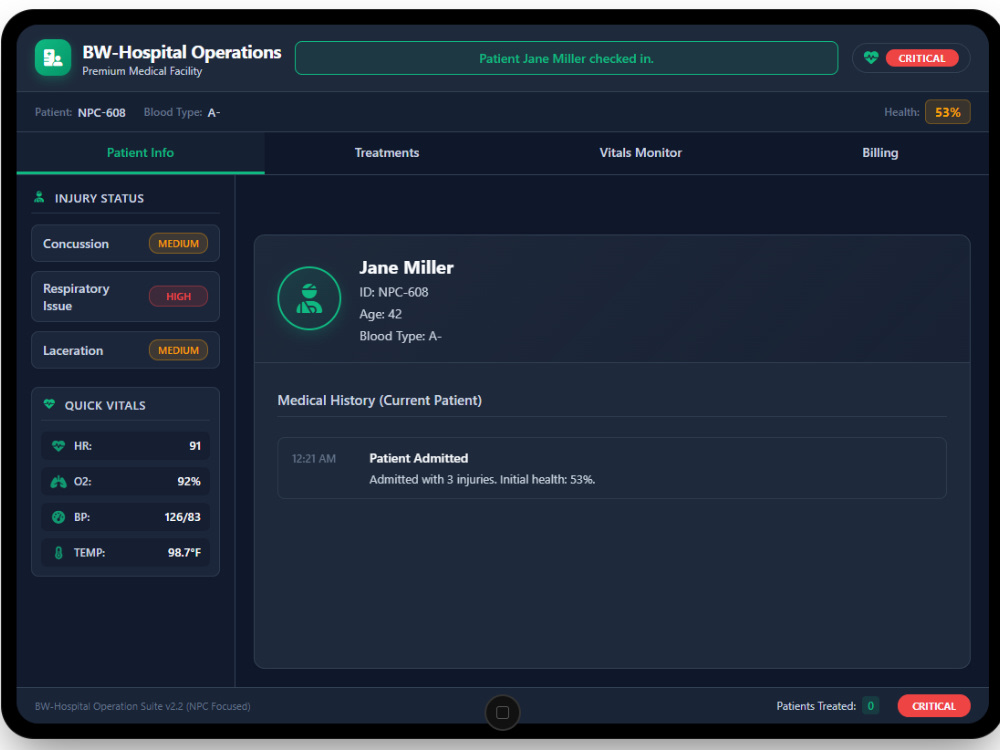Click the HIGH badge on Respiratory Issue
Viewport: 1000px width, 750px height.
click(x=179, y=297)
